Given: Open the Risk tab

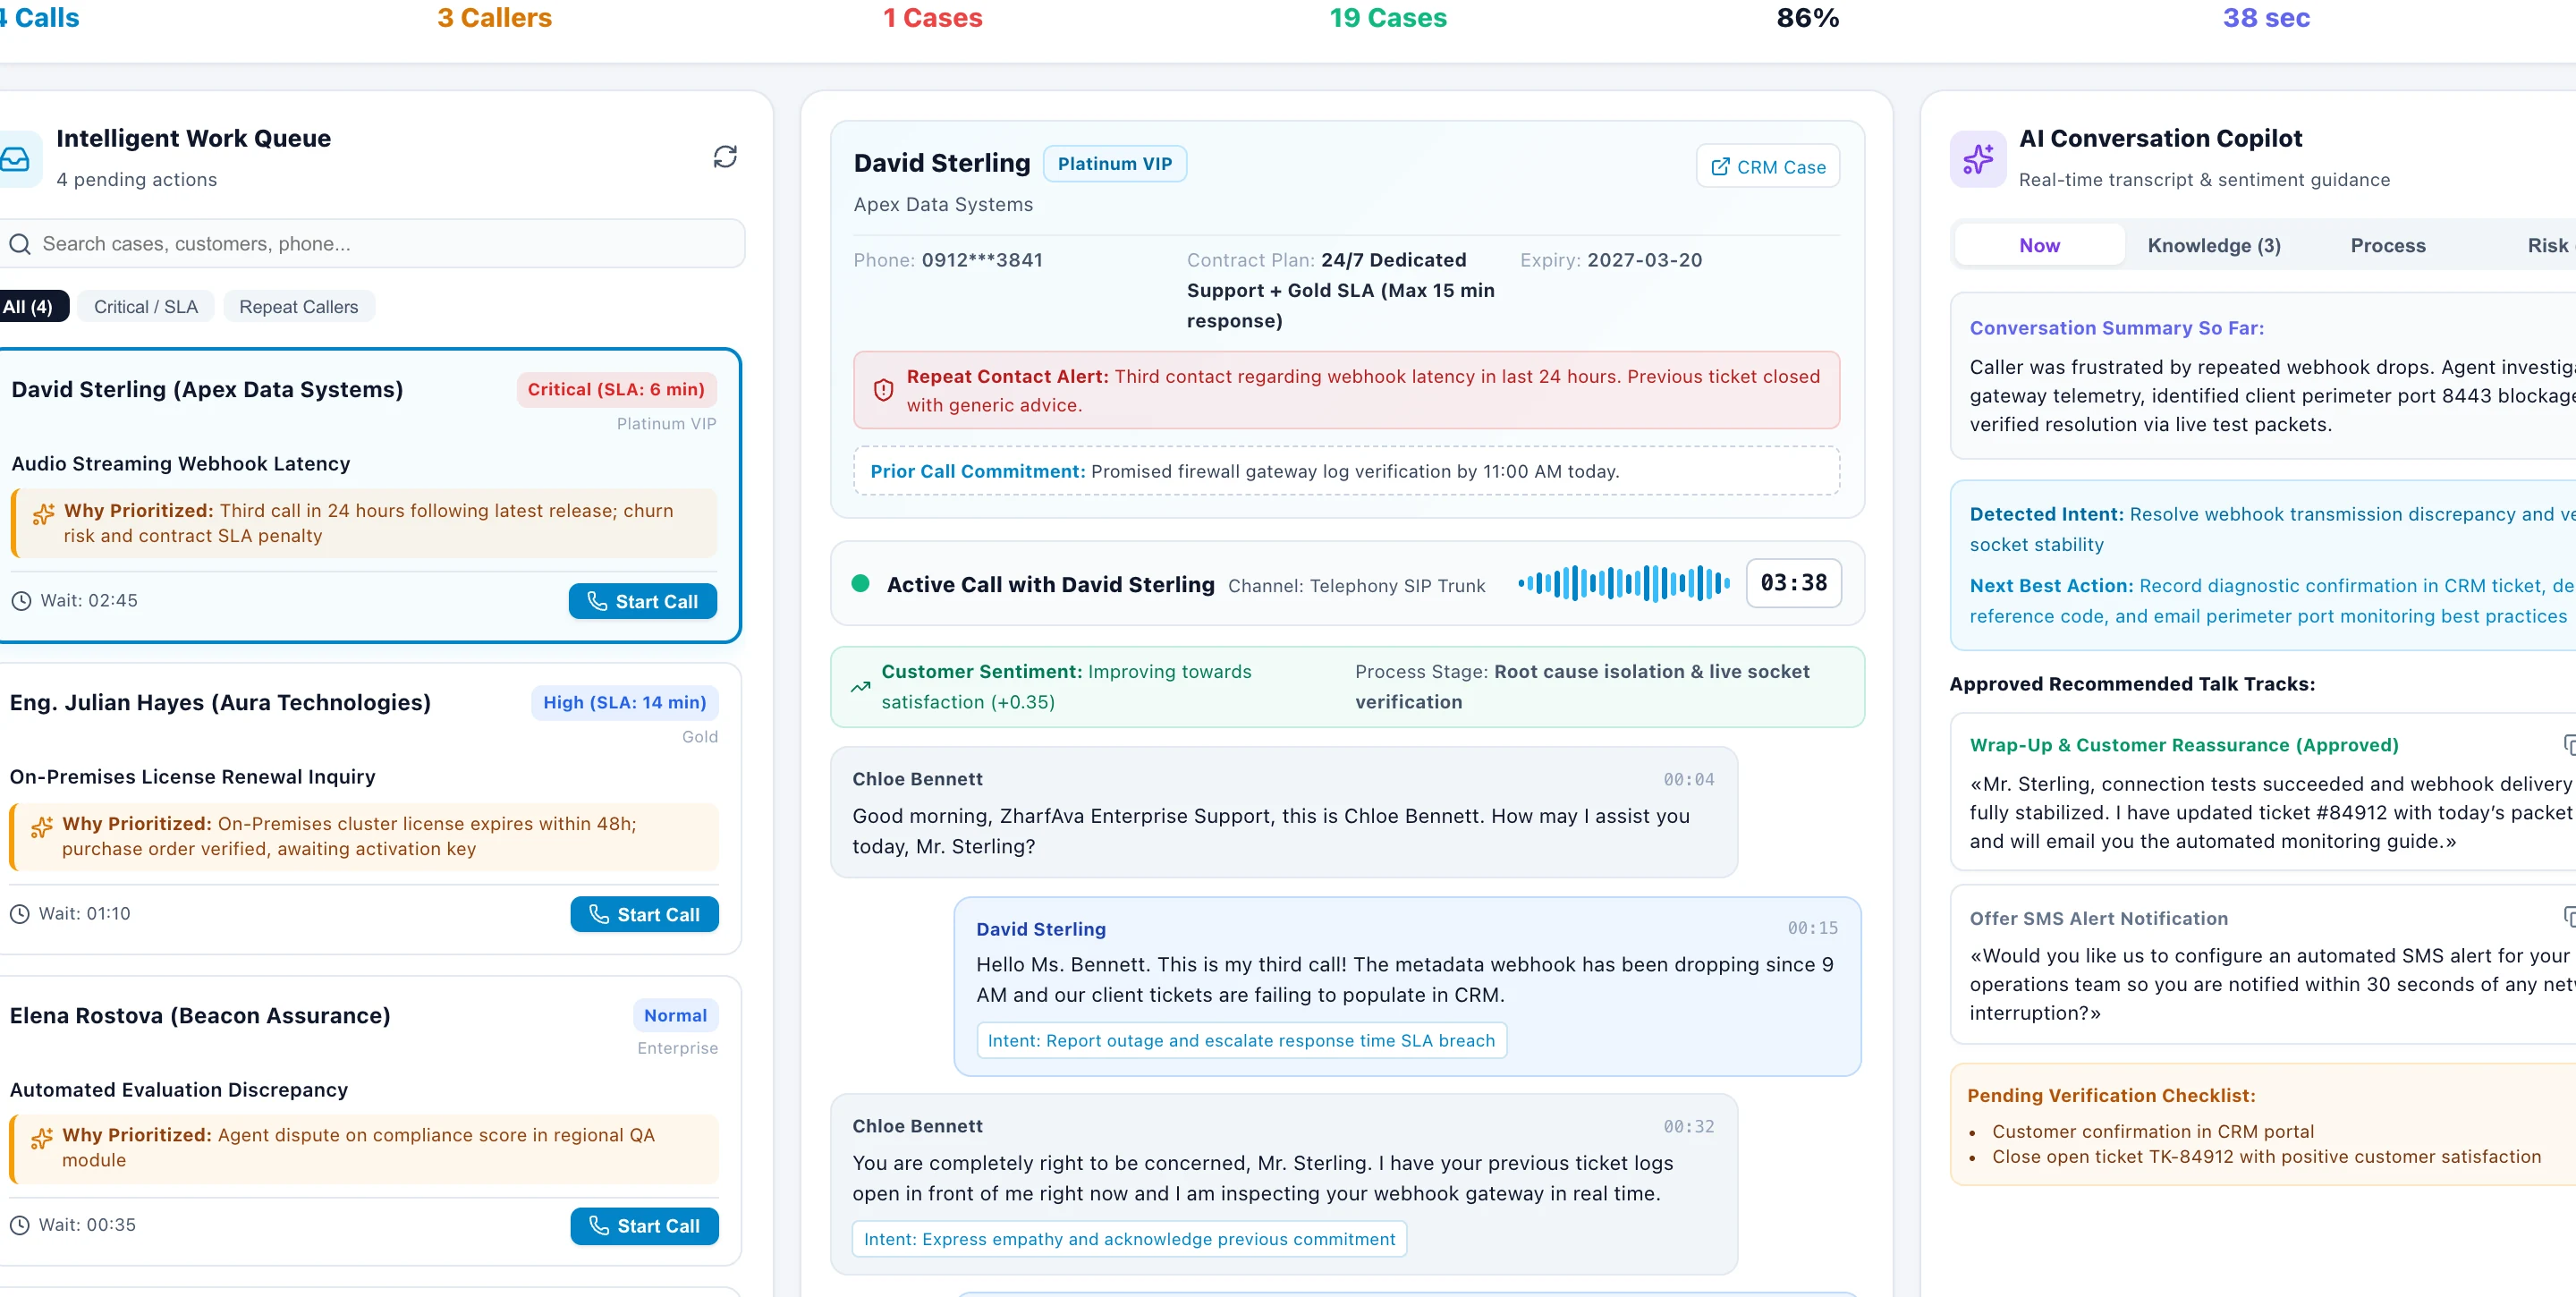Looking at the screenshot, I should coord(2547,245).
